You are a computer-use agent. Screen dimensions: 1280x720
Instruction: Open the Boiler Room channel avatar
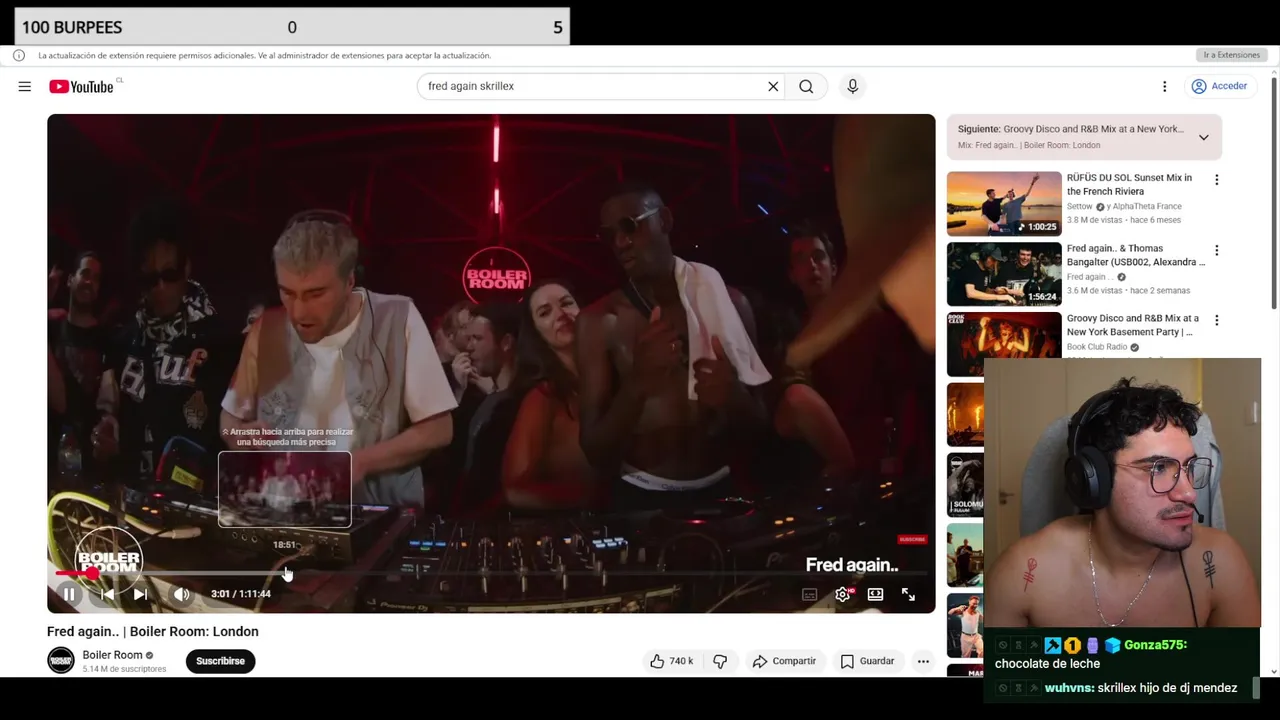click(61, 661)
